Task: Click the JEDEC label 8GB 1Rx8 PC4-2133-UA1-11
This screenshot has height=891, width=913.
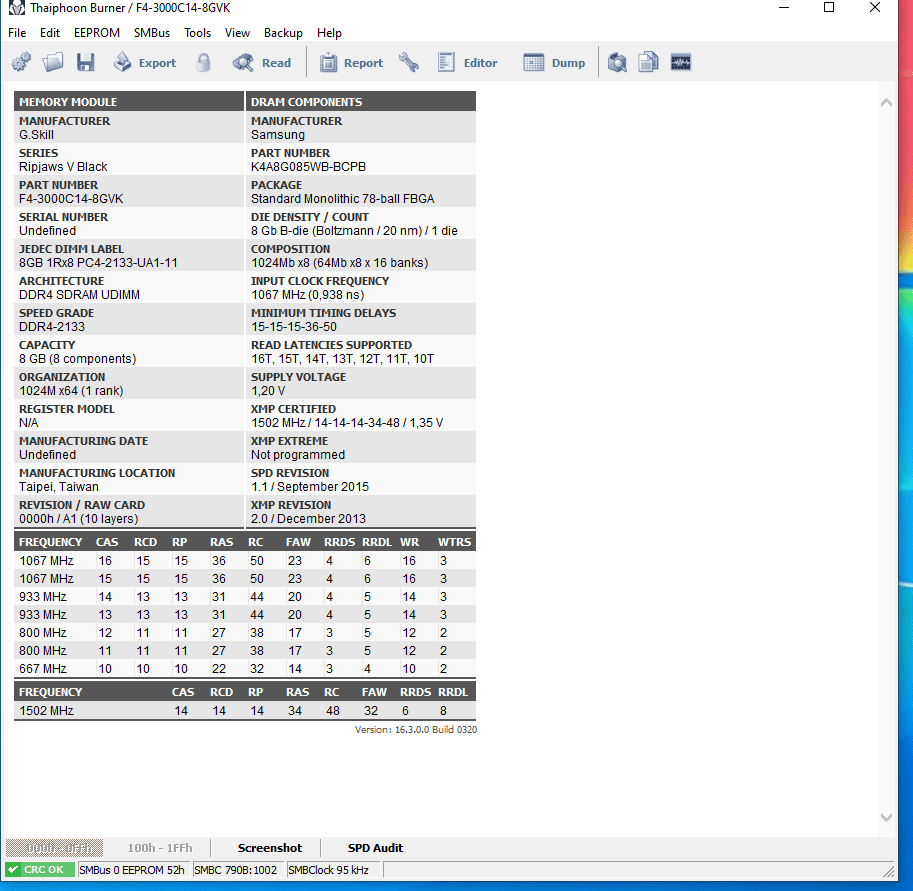Action: point(98,263)
